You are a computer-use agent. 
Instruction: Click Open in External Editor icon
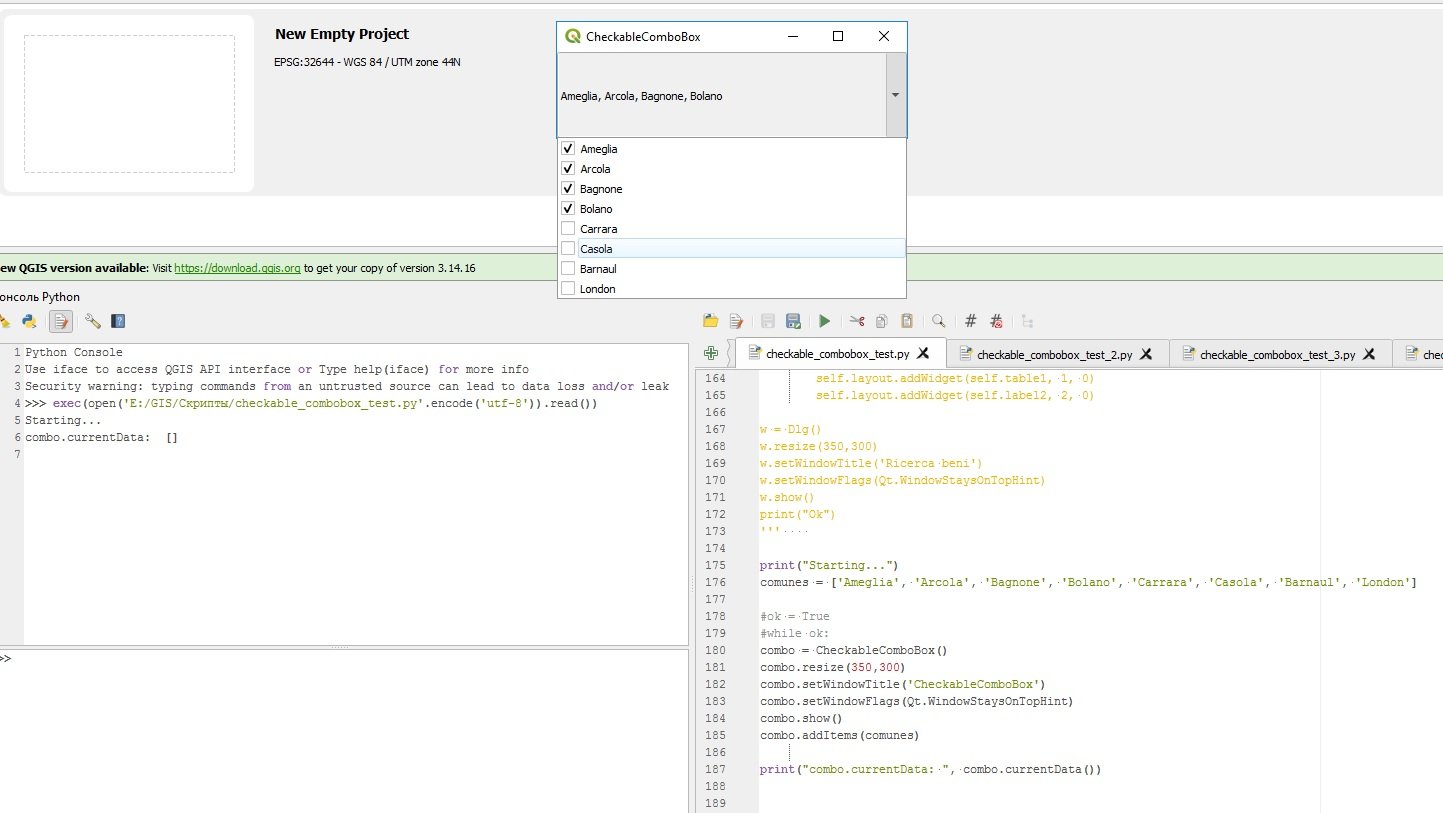click(737, 321)
